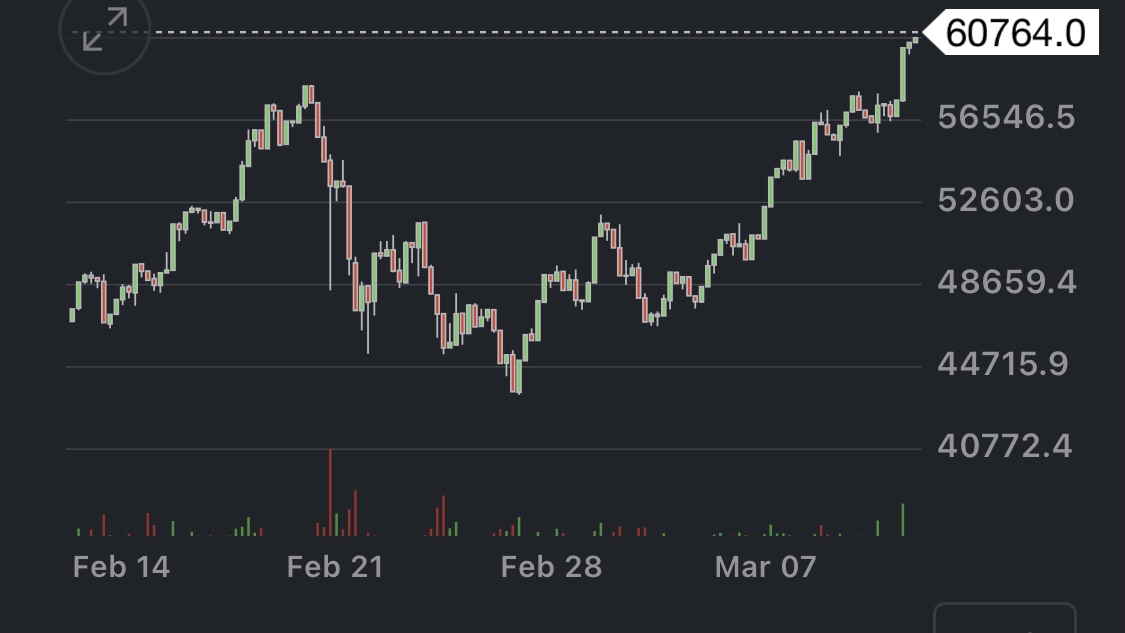
Task: Select the Feb 21 date marker
Action: click(x=334, y=567)
